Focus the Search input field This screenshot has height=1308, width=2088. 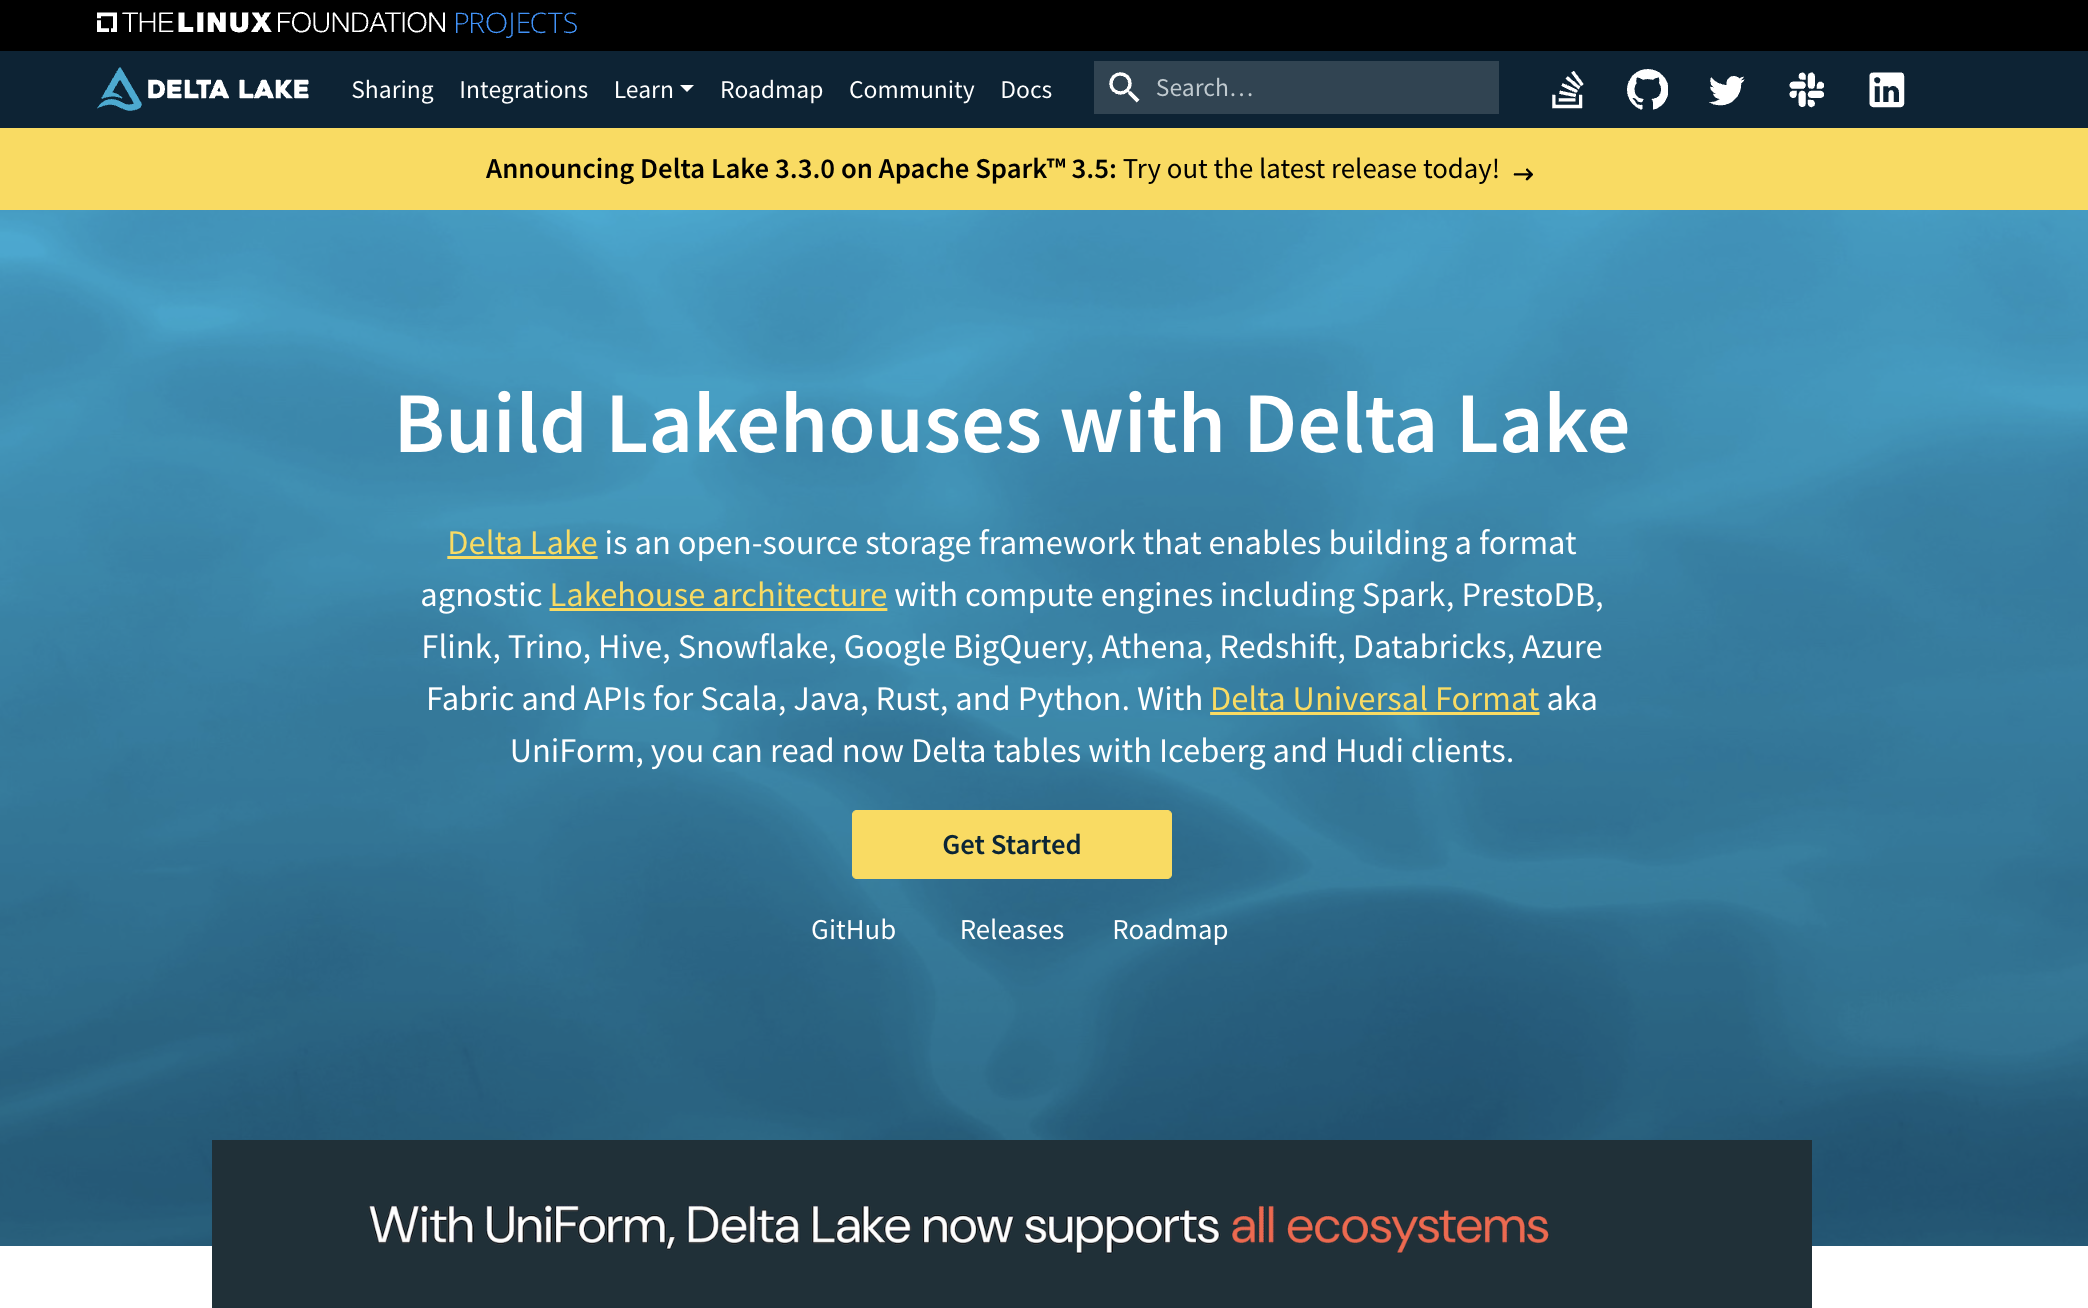pyautogui.click(x=1296, y=87)
